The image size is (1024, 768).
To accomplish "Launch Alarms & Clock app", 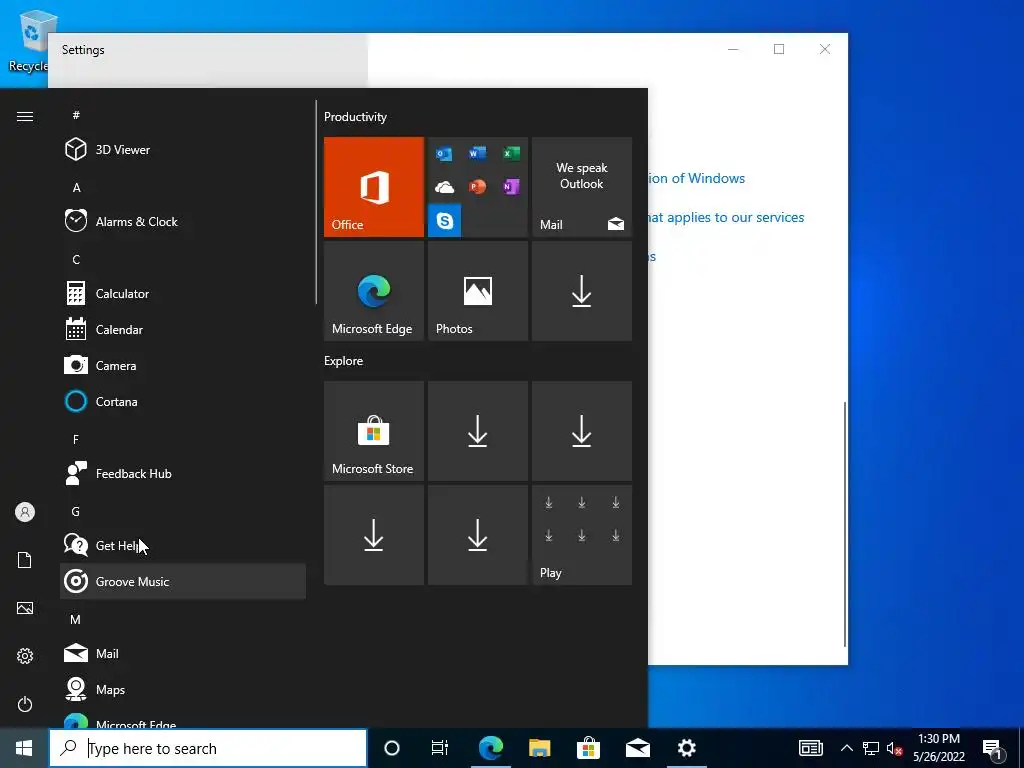I will (x=183, y=221).
